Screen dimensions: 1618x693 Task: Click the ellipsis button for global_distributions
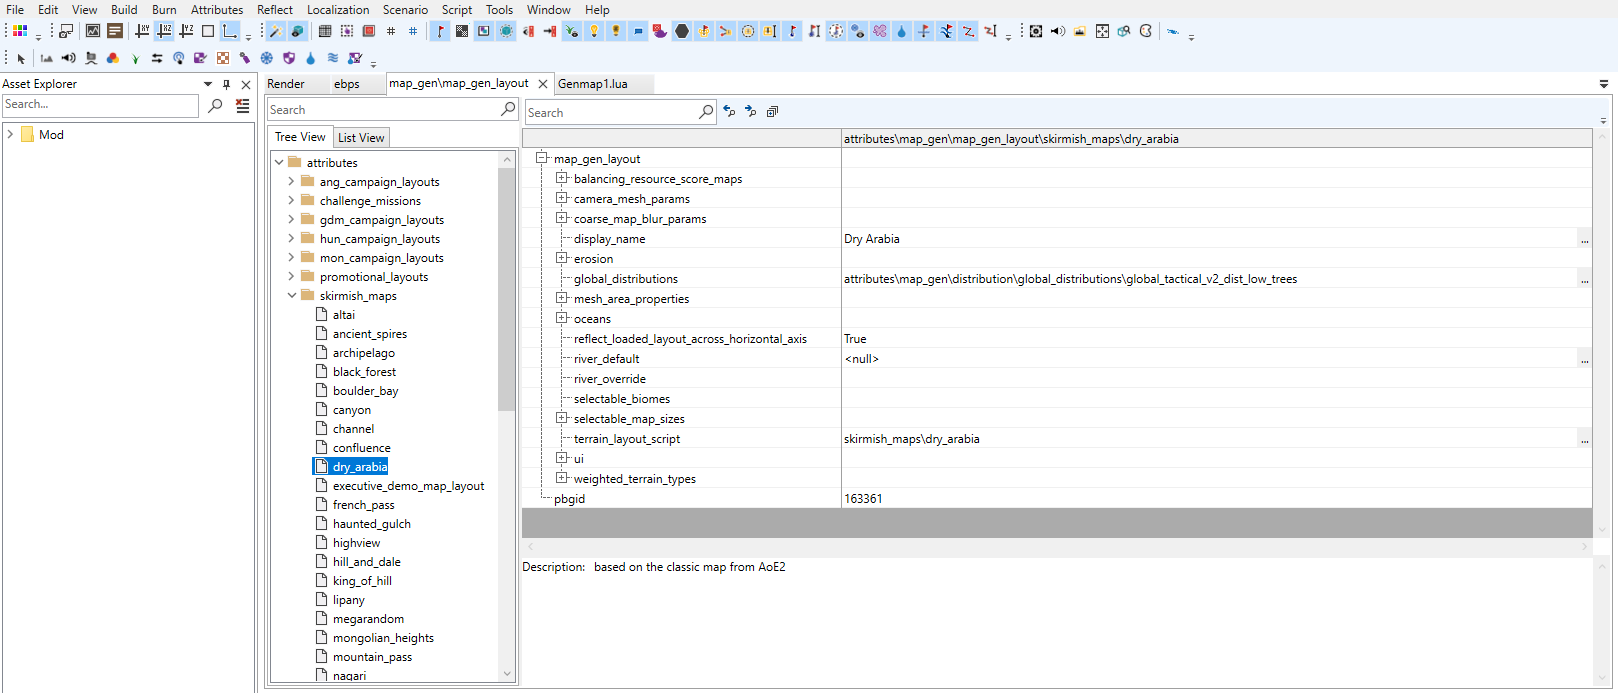coord(1585,279)
